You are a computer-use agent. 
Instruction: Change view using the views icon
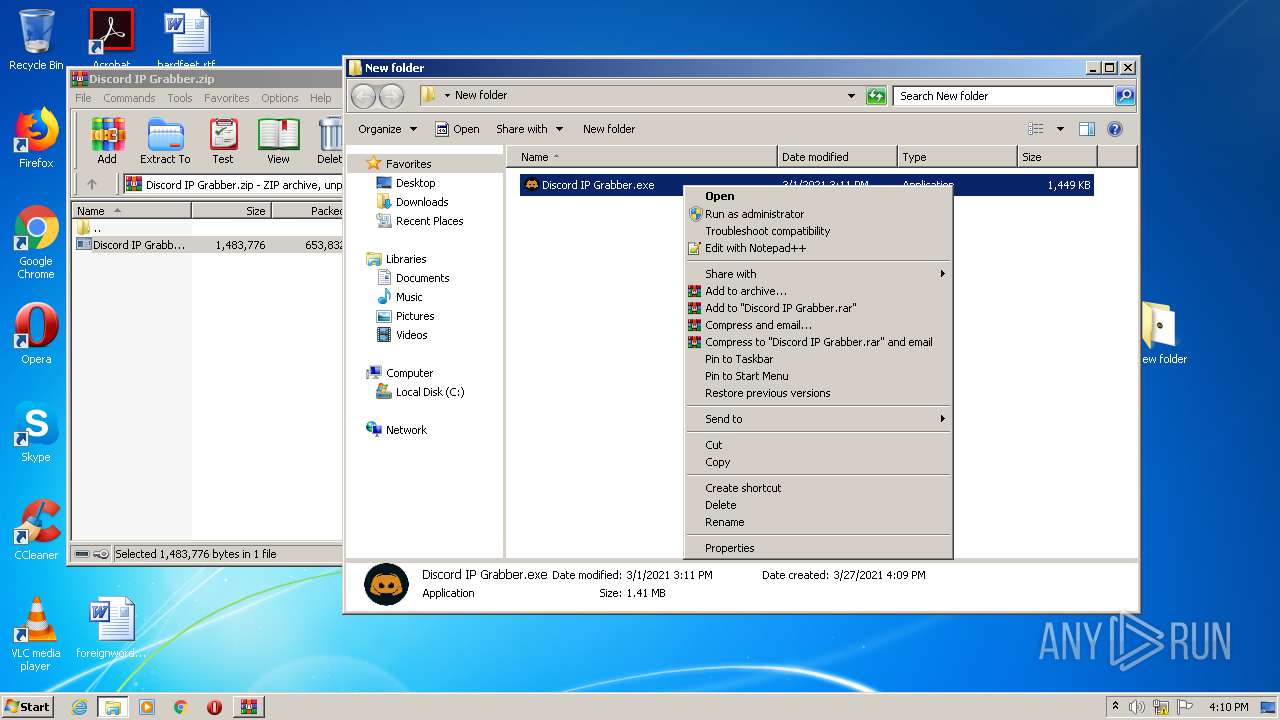[x=1036, y=129]
